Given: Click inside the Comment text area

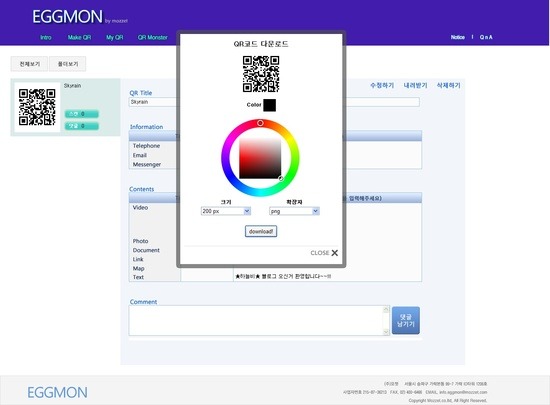Looking at the screenshot, I should [256, 320].
